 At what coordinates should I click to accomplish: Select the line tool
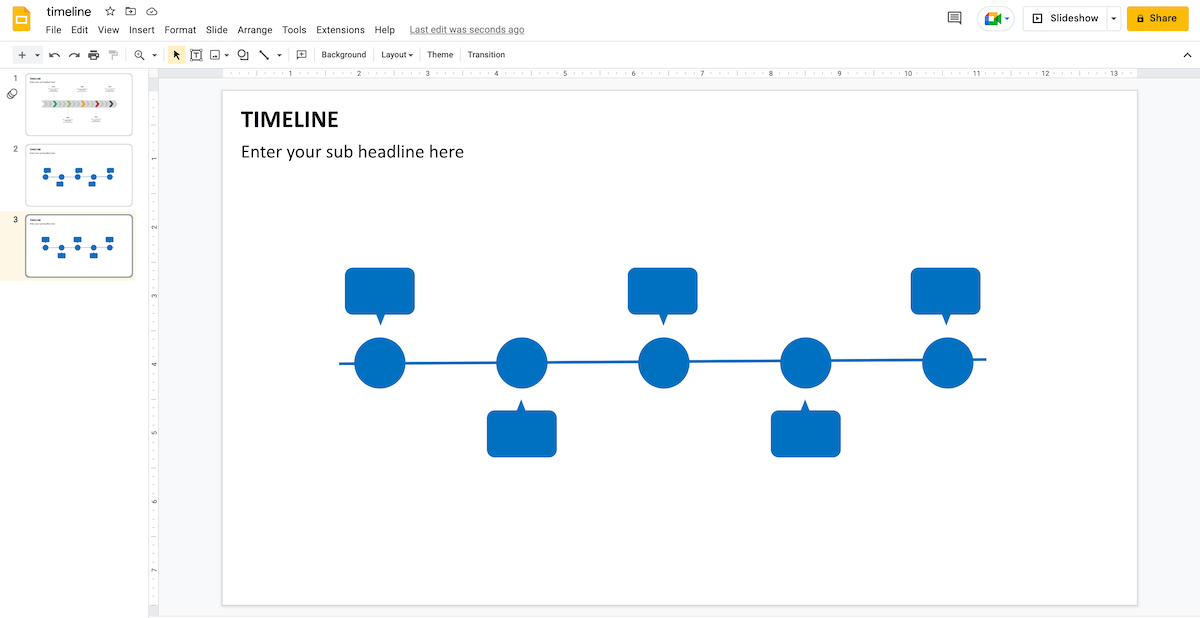coord(264,55)
